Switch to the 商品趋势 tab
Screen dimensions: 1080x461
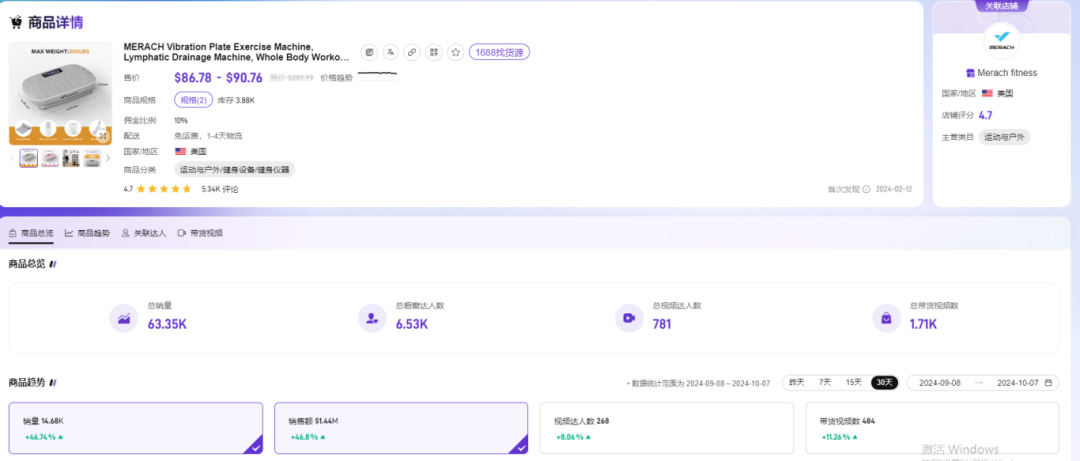(x=87, y=233)
